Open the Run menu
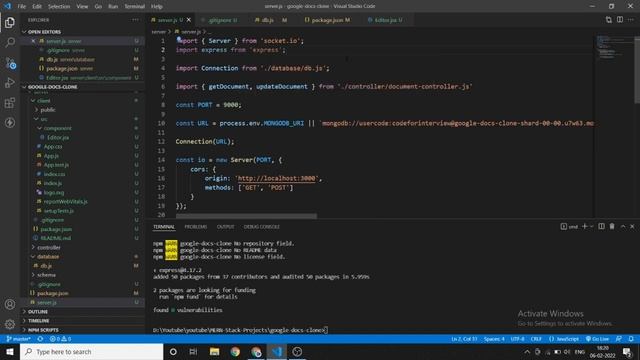640x360 pixels. point(113,7)
